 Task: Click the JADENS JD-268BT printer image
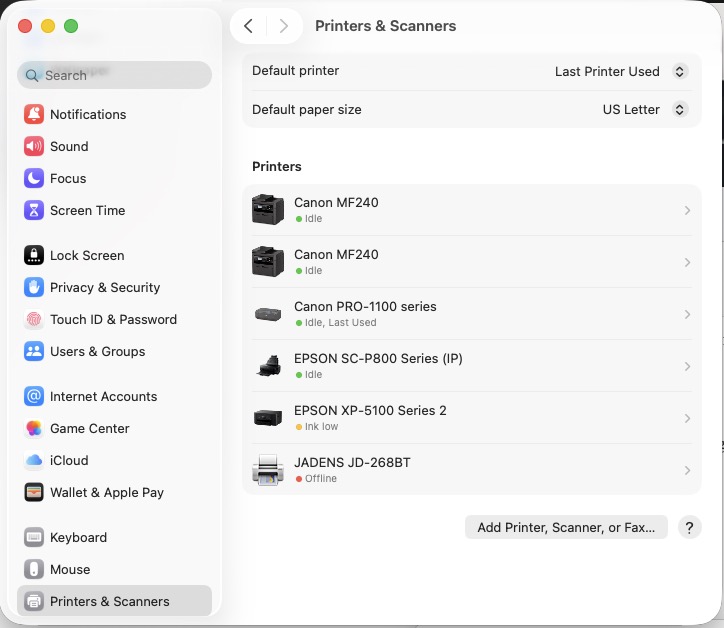pyautogui.click(x=268, y=470)
